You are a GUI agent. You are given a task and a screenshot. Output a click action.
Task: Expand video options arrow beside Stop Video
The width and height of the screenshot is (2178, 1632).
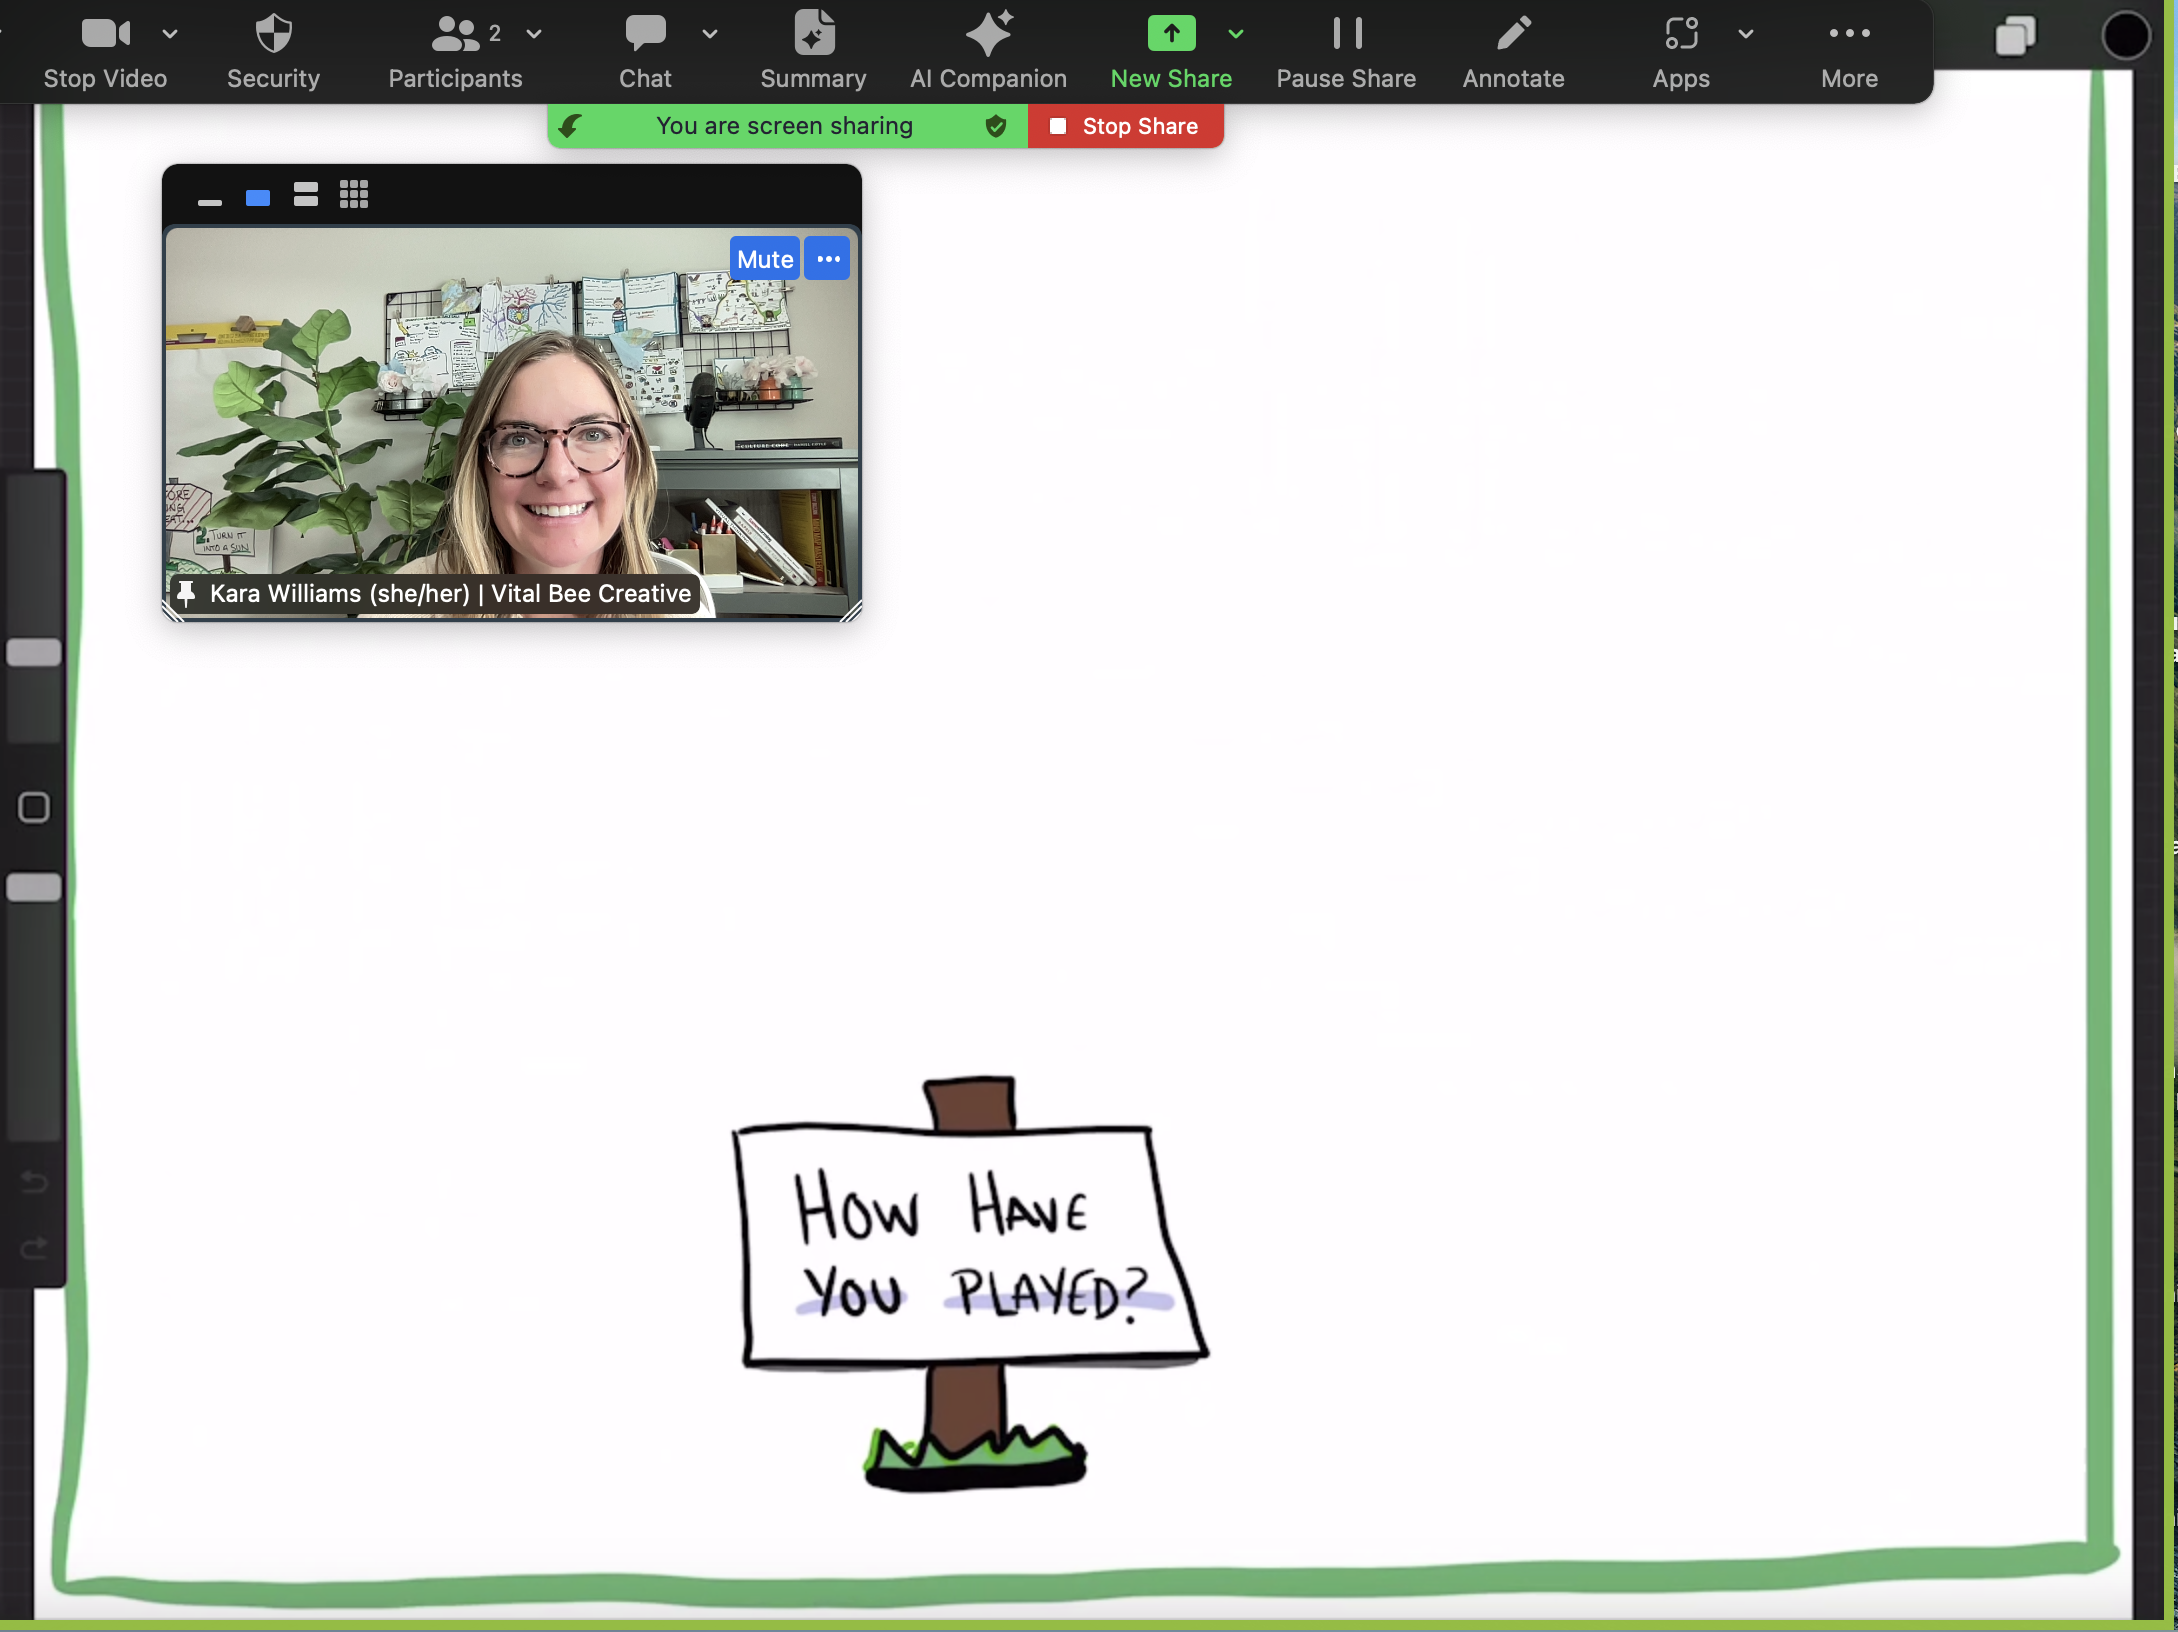(x=170, y=34)
